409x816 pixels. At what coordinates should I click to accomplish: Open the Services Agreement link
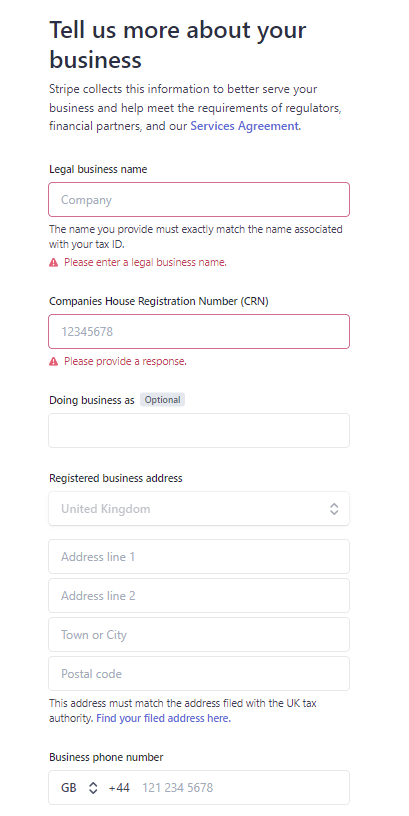244,126
